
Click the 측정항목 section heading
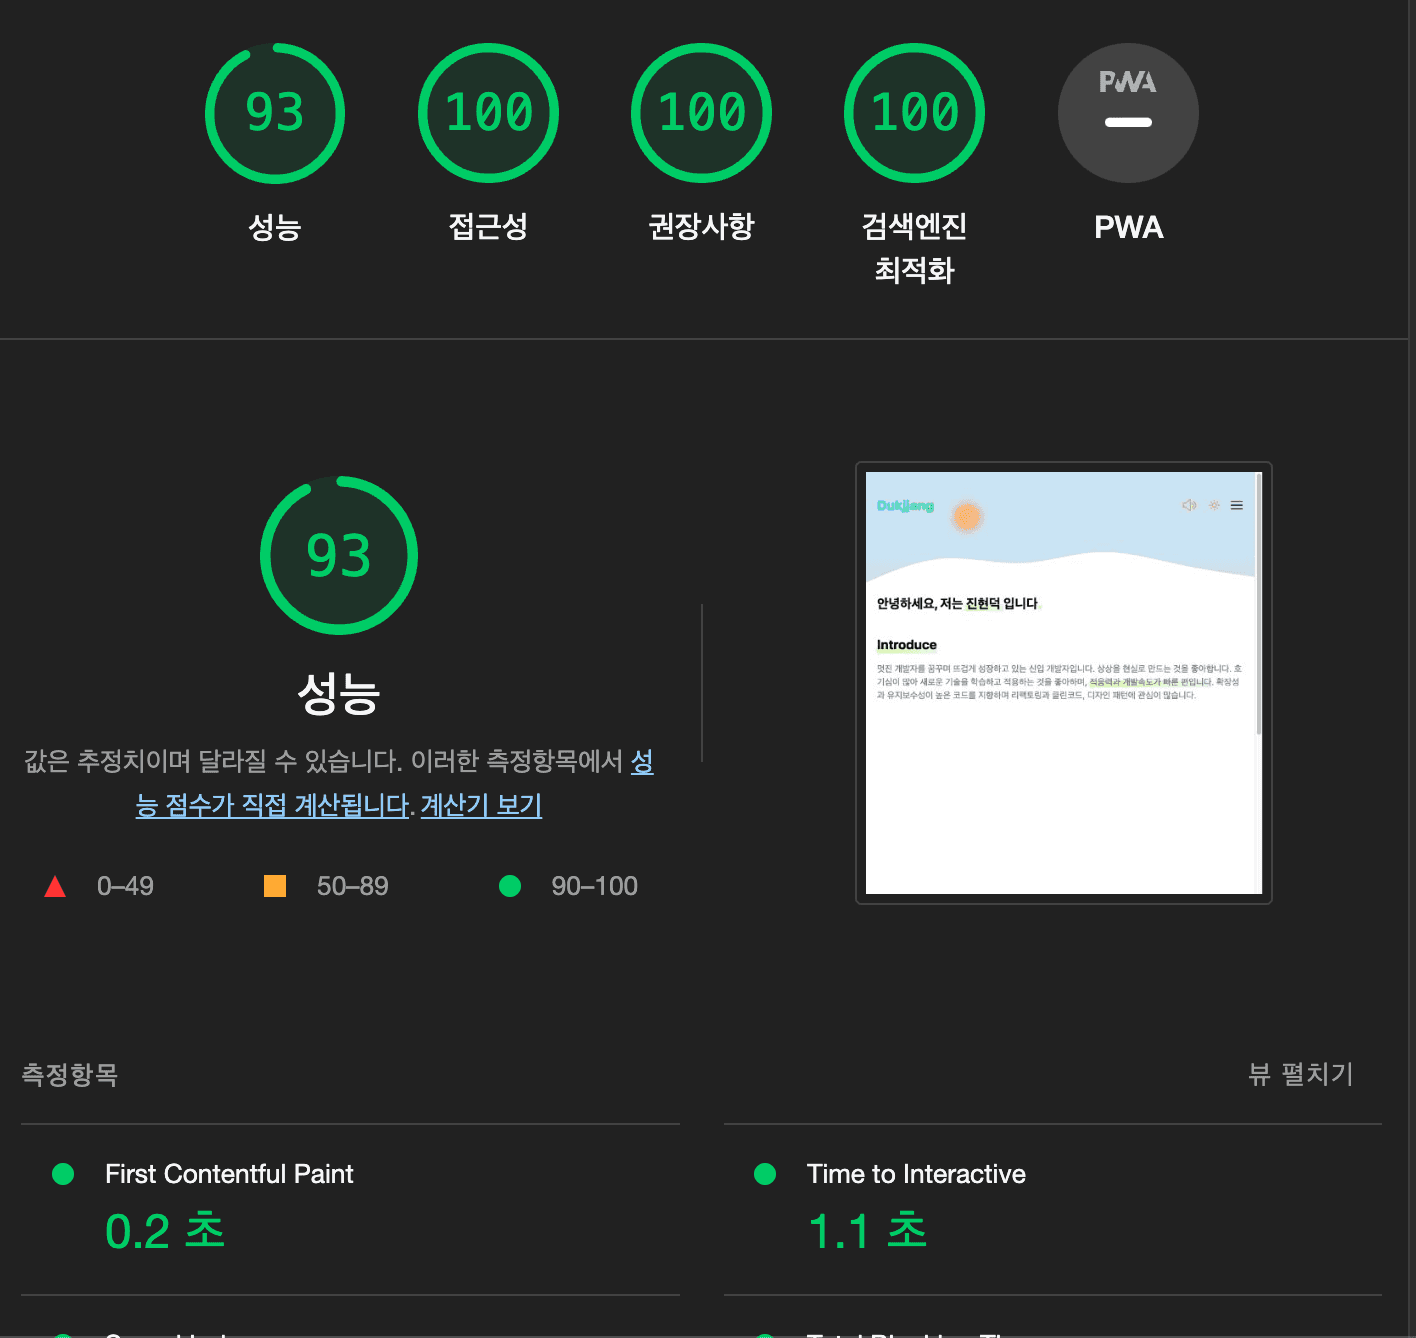(70, 1074)
